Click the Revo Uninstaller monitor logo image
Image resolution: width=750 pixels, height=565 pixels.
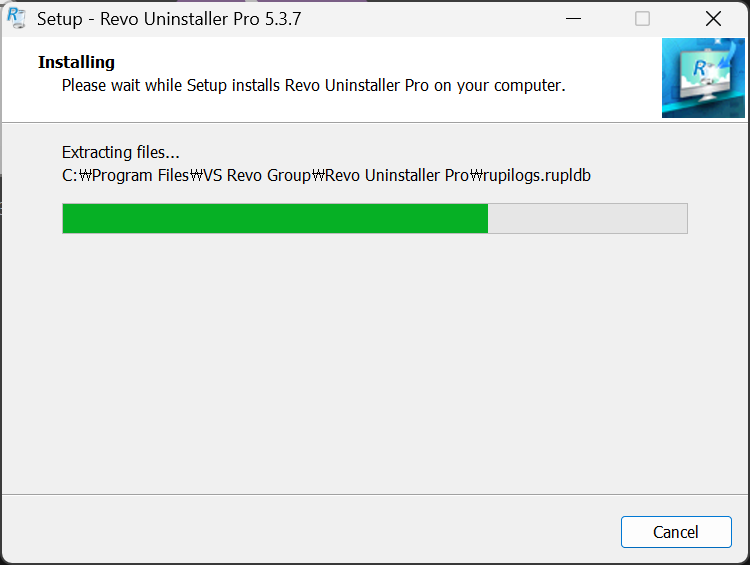[703, 78]
